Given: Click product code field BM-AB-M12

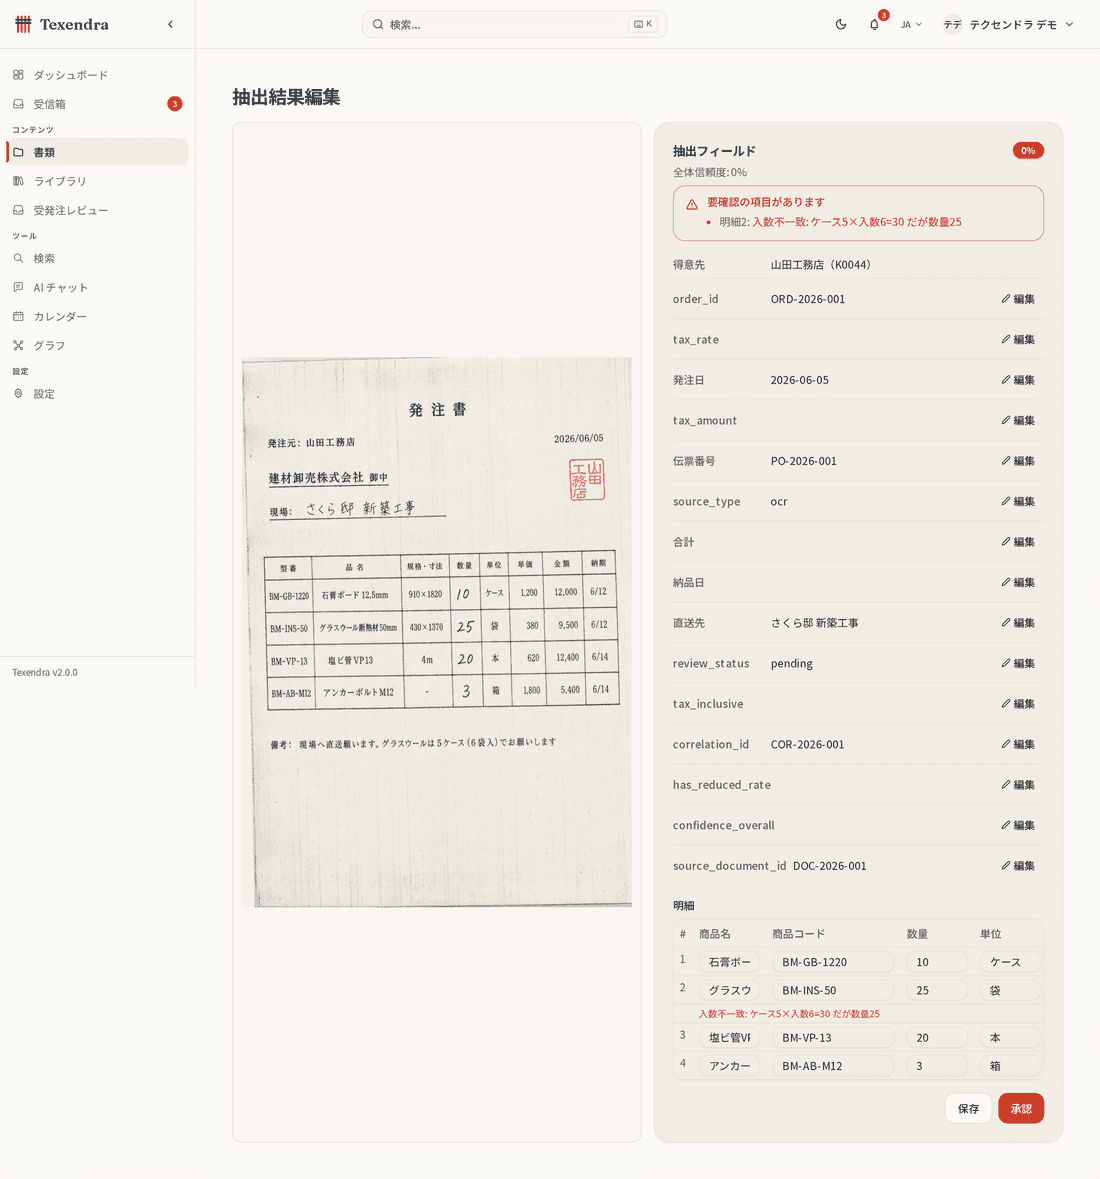Looking at the screenshot, I should (x=833, y=1066).
